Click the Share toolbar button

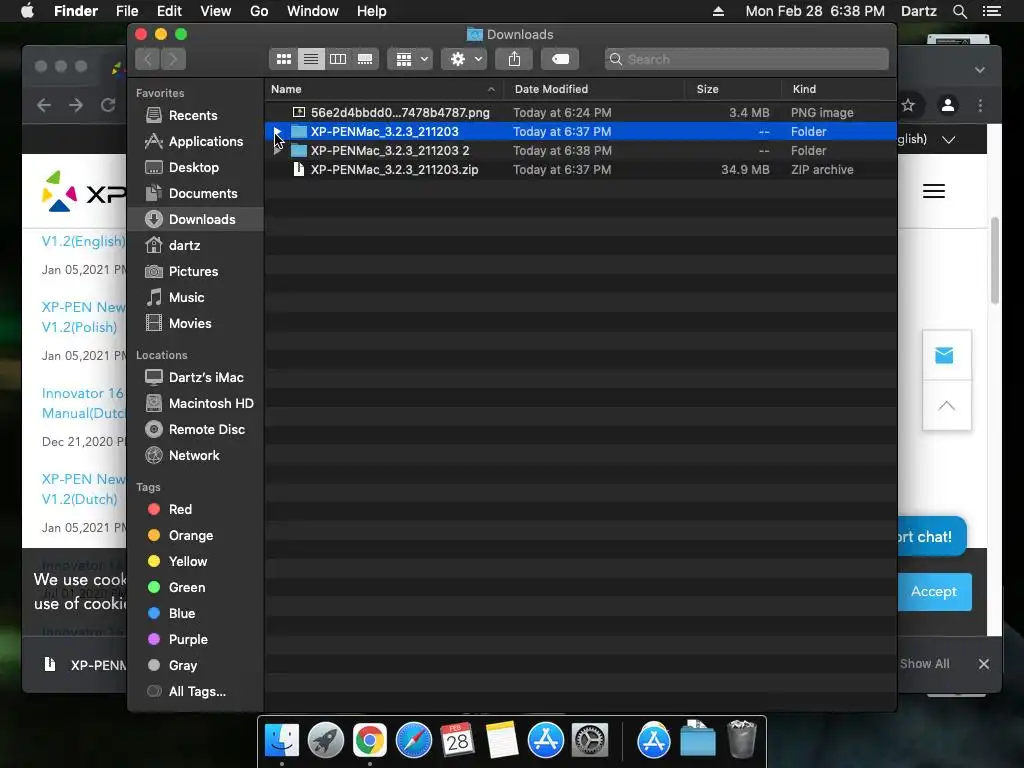[x=515, y=59]
